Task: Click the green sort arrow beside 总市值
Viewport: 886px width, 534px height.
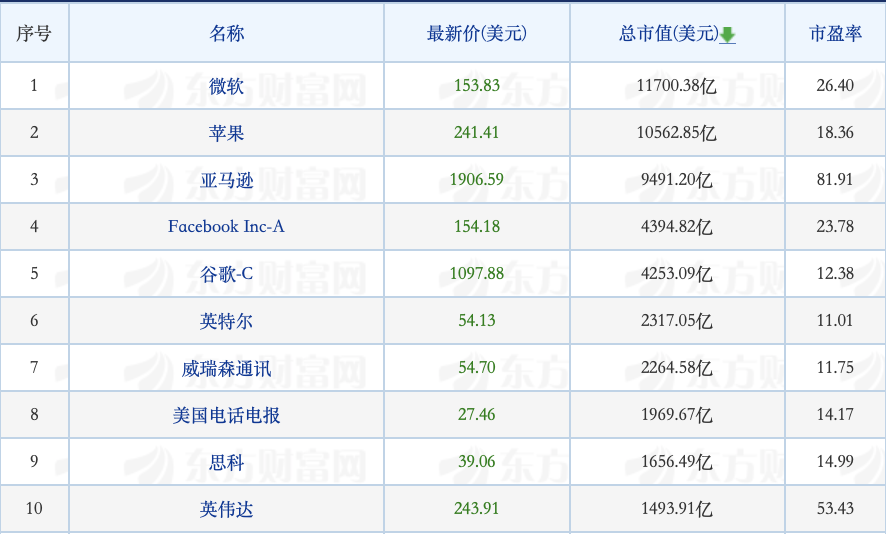Action: (727, 36)
